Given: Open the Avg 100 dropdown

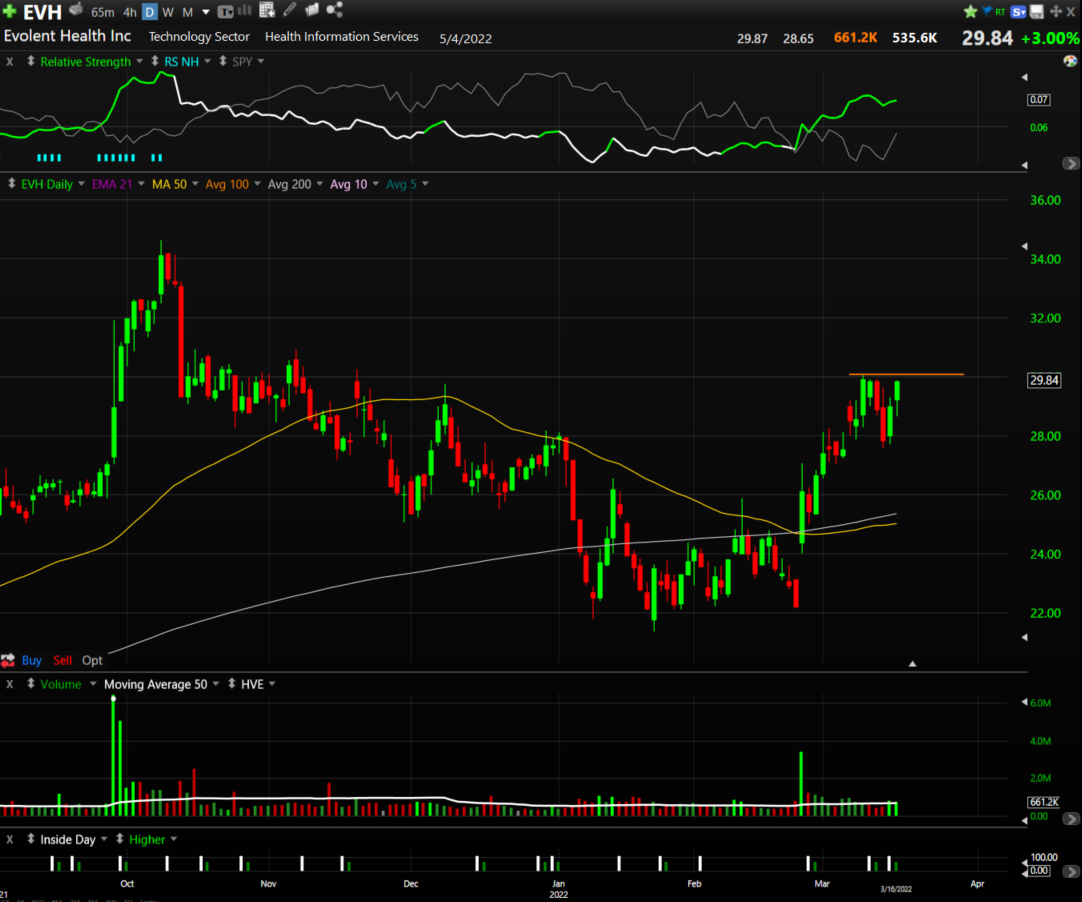Looking at the screenshot, I should (x=257, y=184).
